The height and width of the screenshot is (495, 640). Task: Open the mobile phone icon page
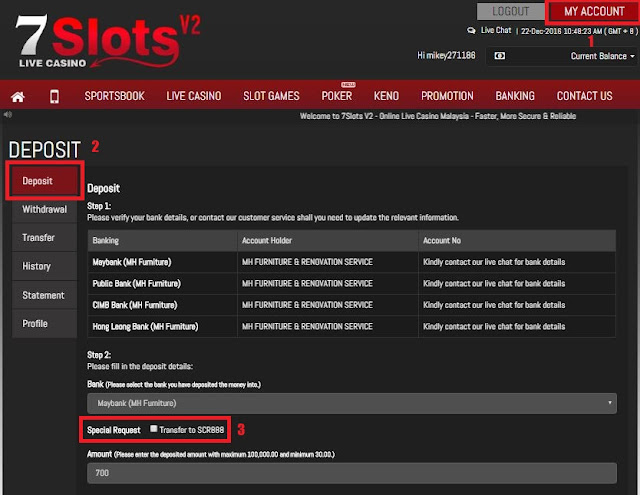coord(54,97)
